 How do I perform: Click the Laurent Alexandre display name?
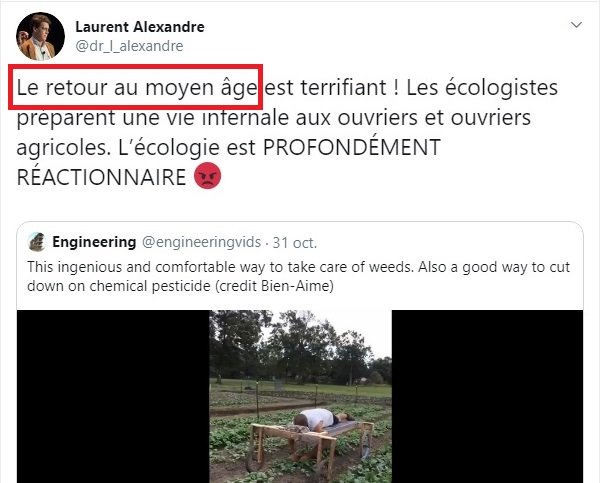point(140,27)
